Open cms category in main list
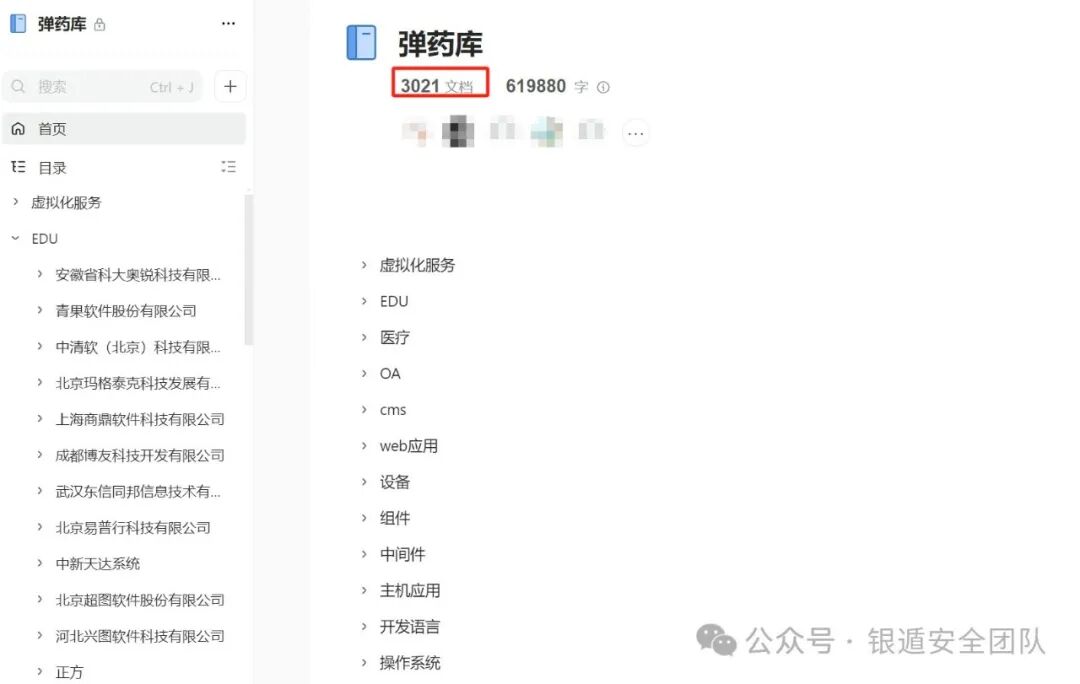This screenshot has height=684, width=1080. tap(393, 410)
